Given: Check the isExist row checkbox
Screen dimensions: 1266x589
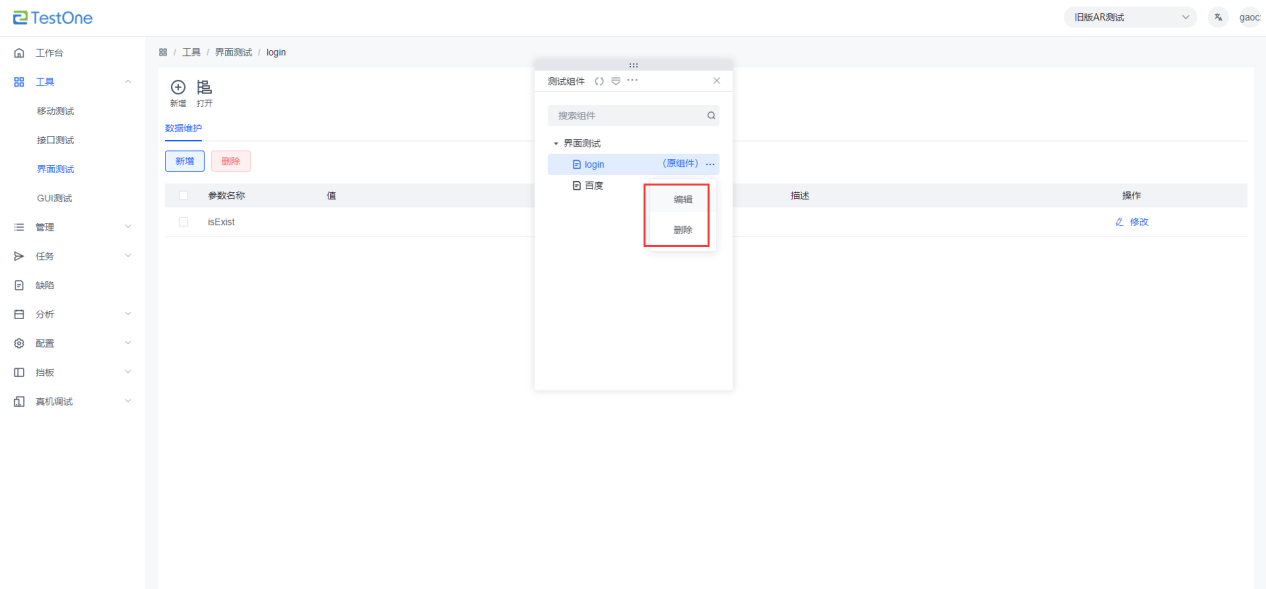Looking at the screenshot, I should pos(183,222).
